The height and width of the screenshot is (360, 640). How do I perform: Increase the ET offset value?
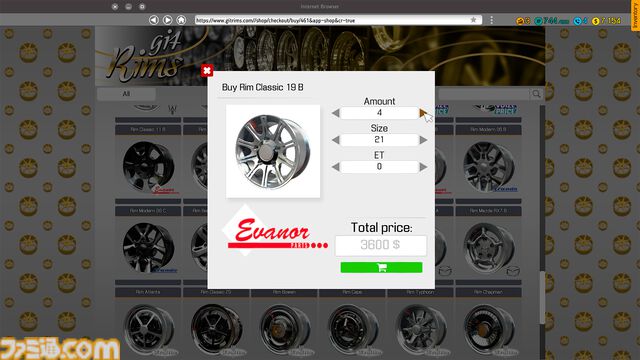(x=423, y=167)
